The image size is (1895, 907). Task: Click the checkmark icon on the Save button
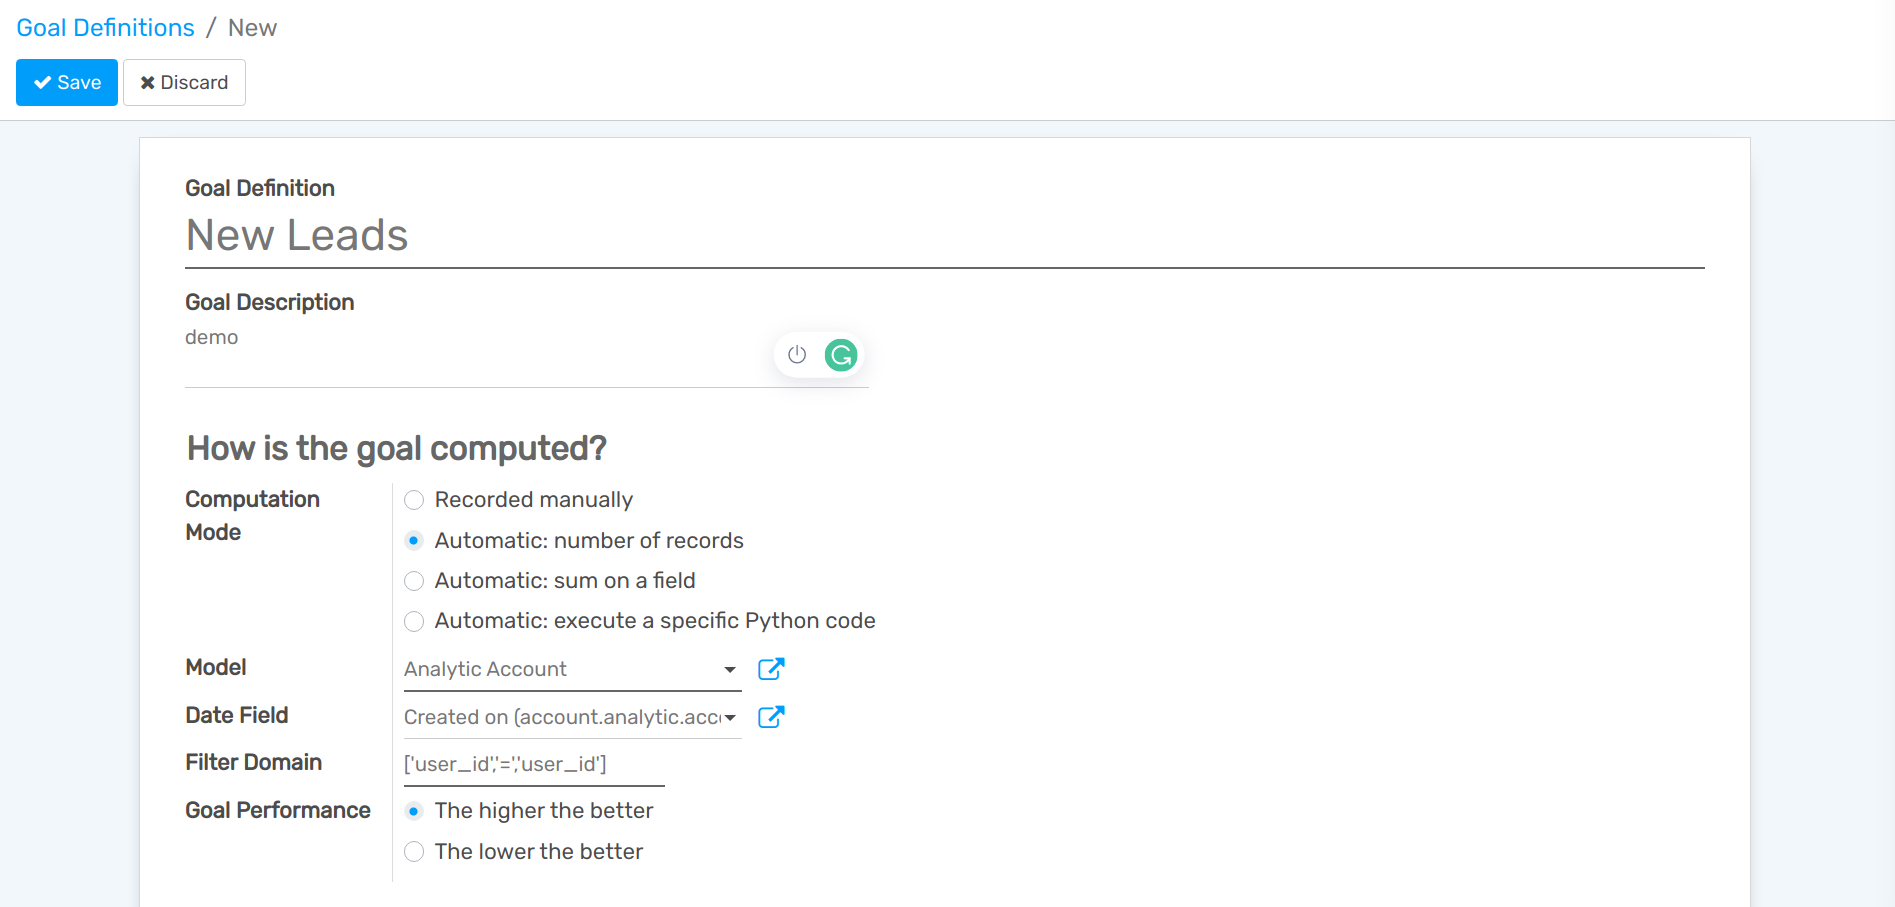click(x=41, y=82)
